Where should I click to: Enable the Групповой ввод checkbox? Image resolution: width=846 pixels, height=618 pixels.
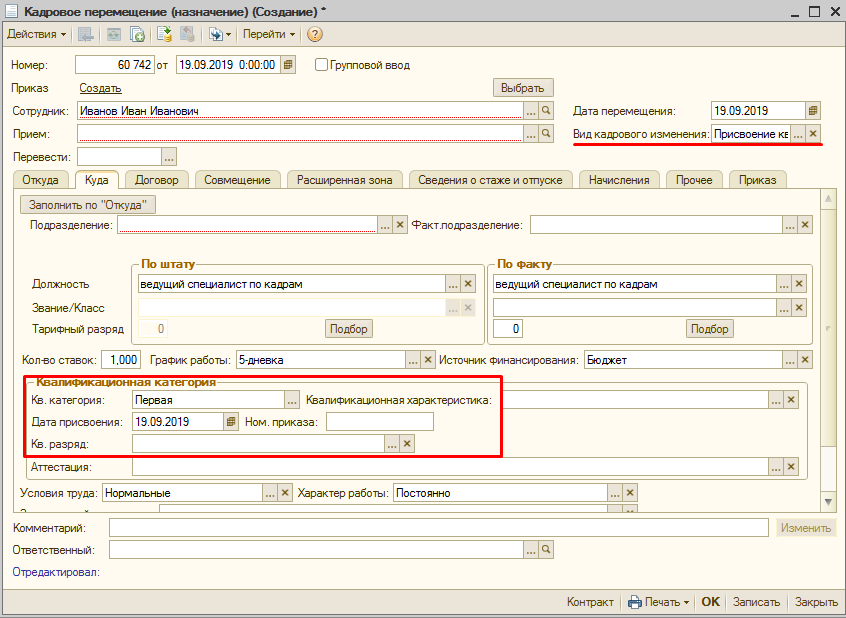click(321, 65)
